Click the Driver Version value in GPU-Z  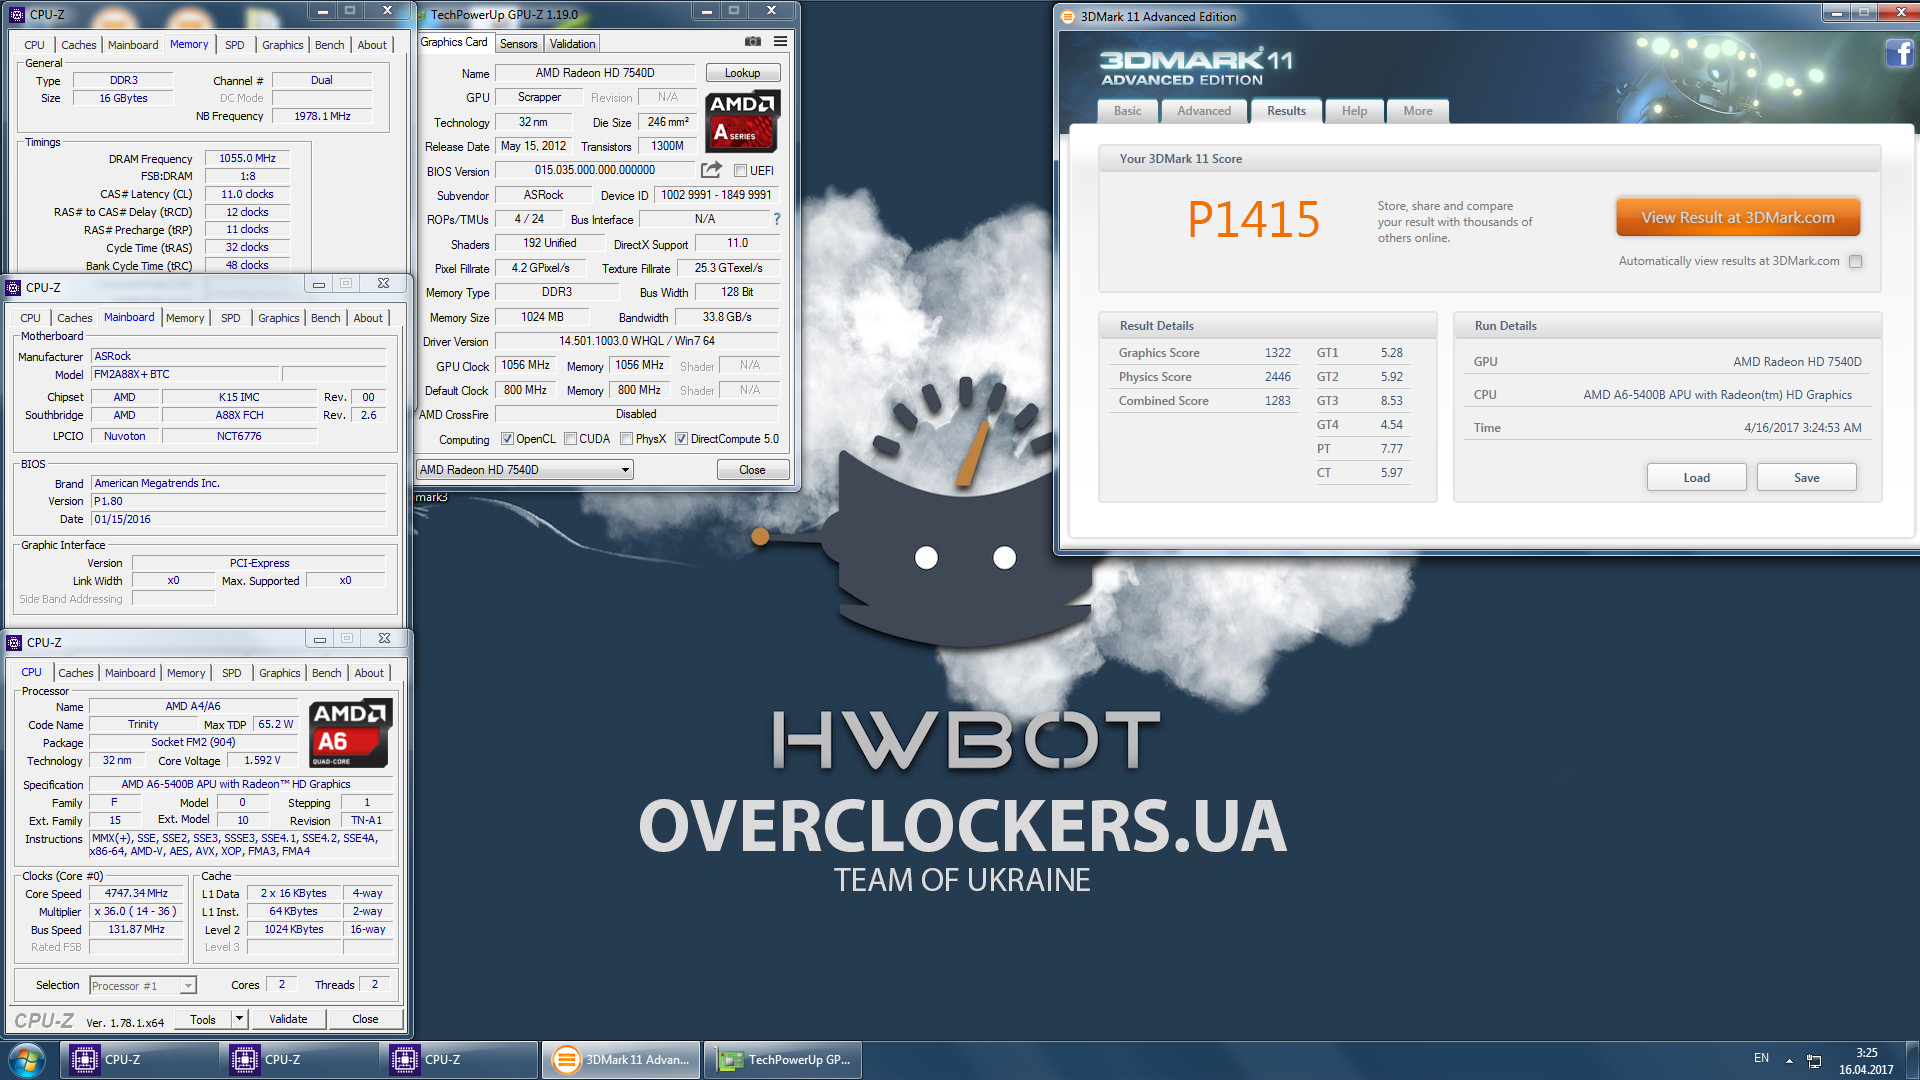pyautogui.click(x=636, y=342)
